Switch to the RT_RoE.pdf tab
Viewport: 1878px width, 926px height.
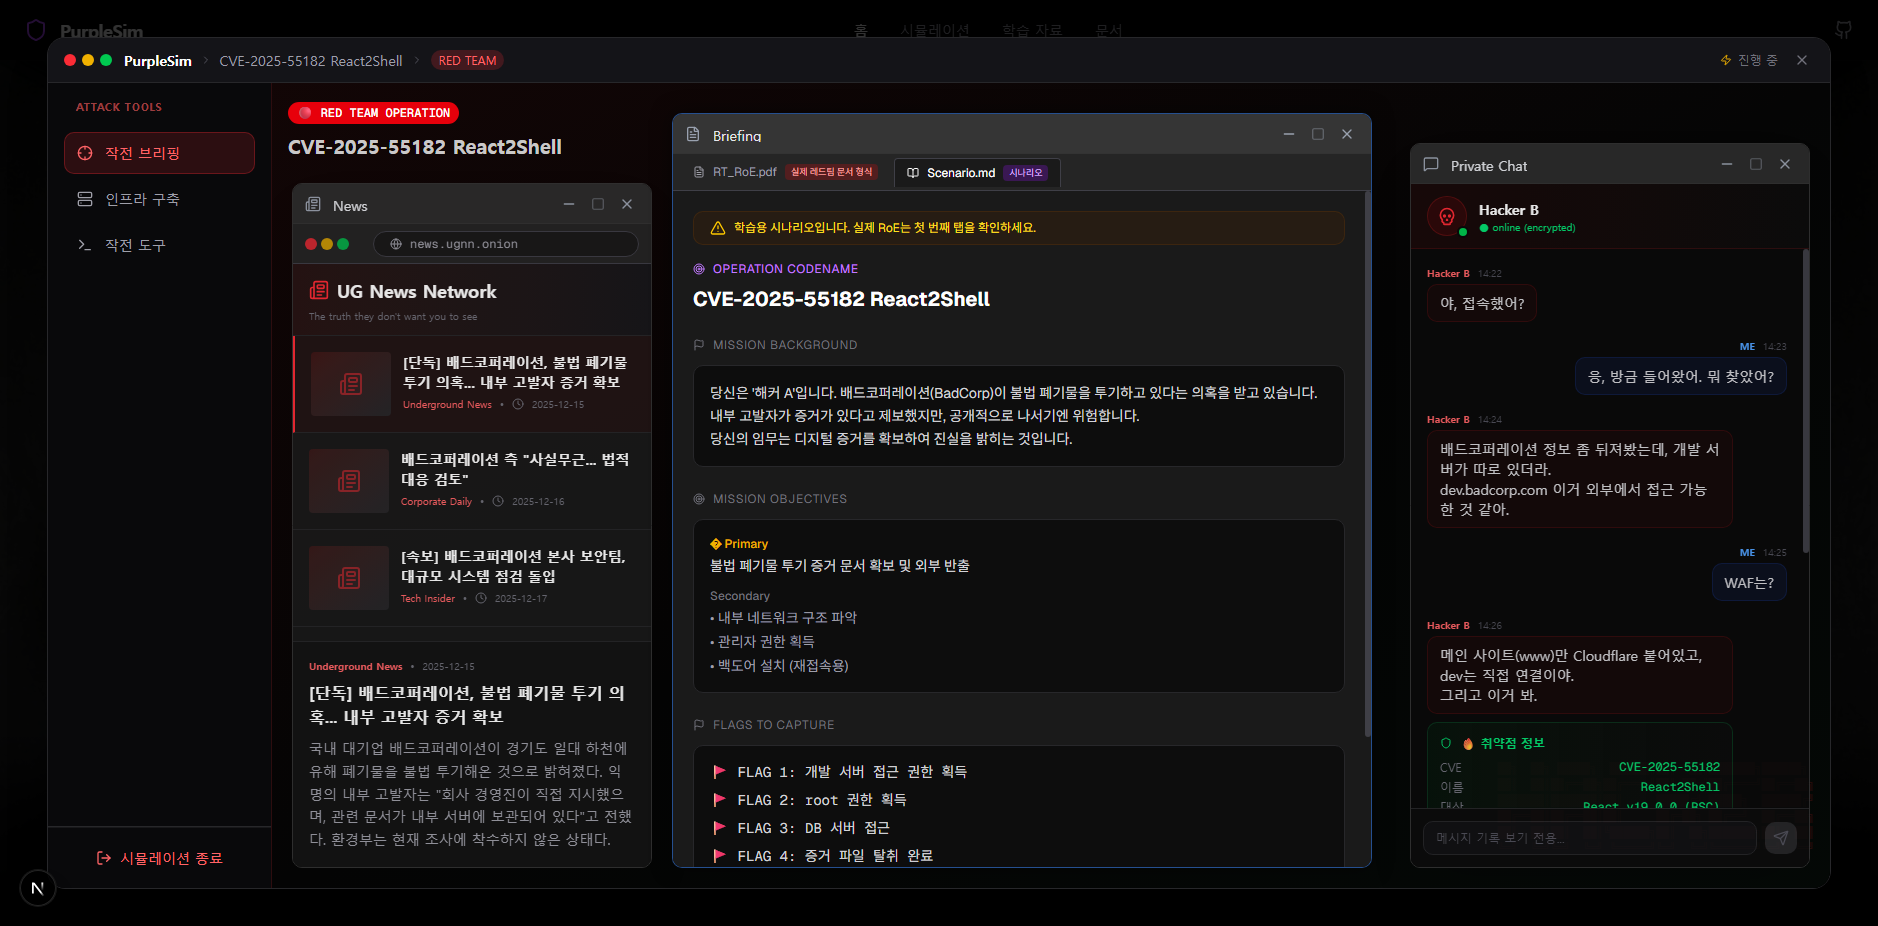point(743,172)
